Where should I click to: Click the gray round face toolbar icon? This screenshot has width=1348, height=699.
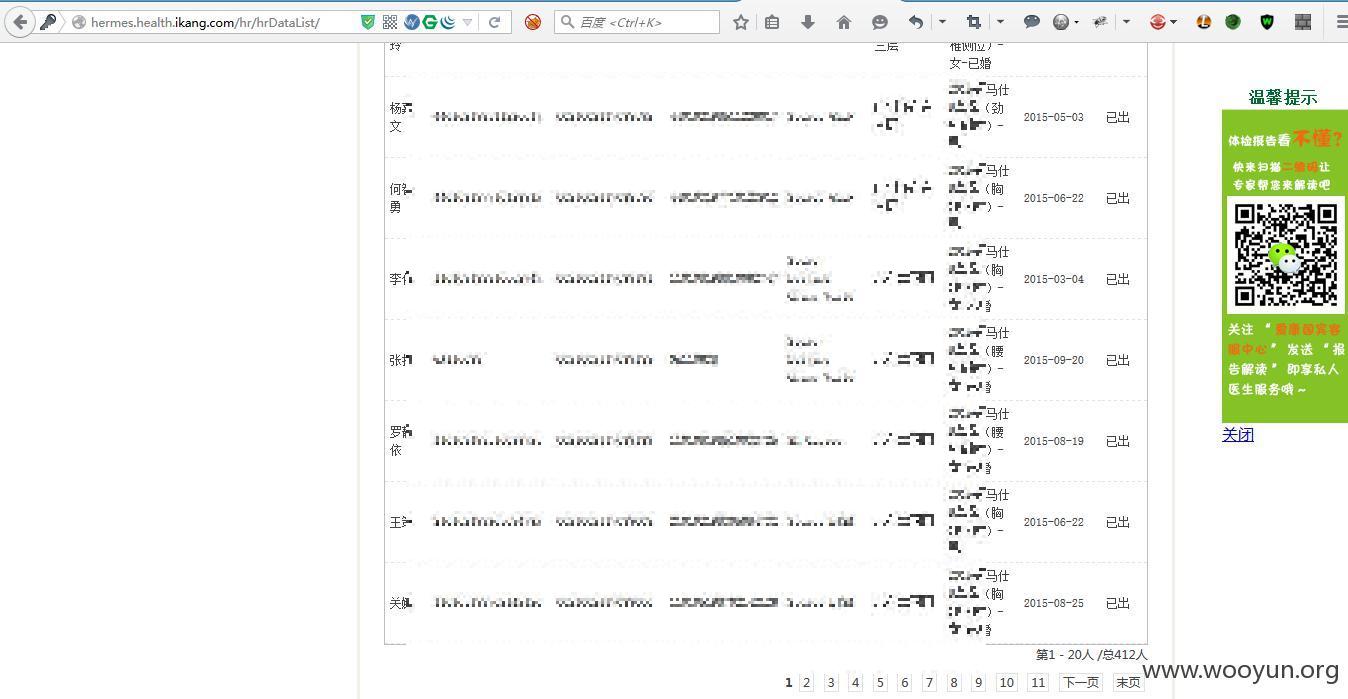pos(1060,21)
